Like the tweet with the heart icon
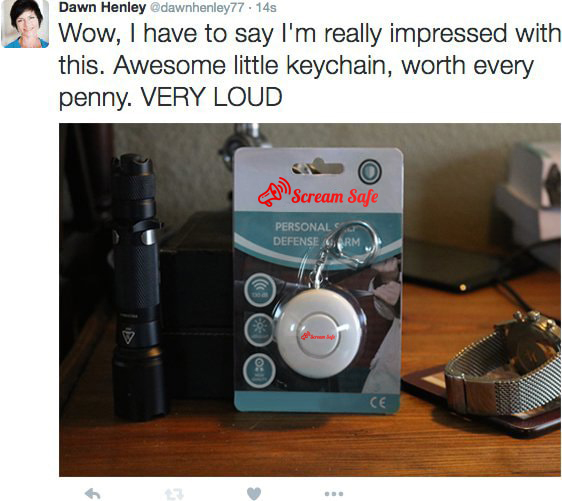Screen dimensions: 562x501 point(254,493)
